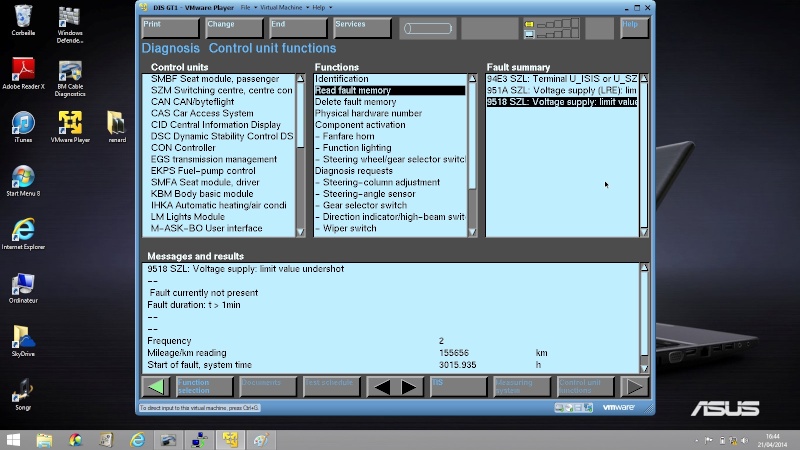Select Delete fault memory function
This screenshot has width=800, height=450.
[x=356, y=102]
